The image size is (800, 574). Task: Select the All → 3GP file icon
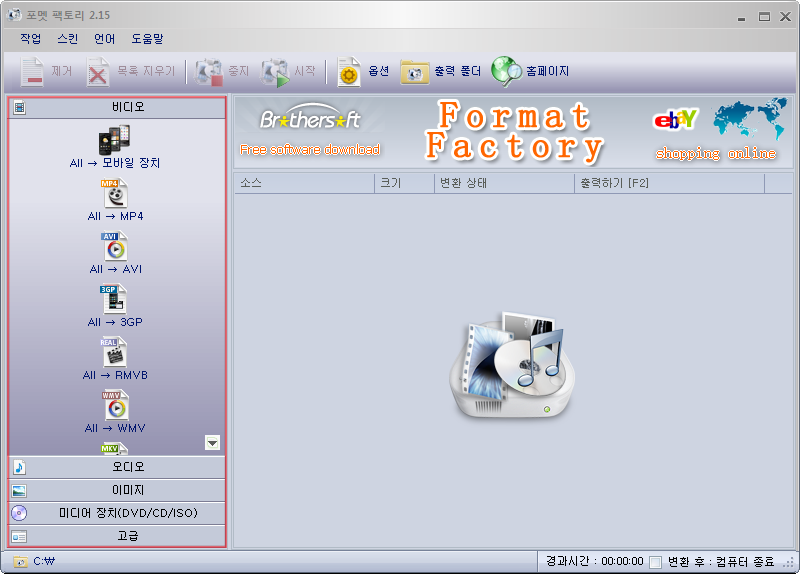tap(113, 300)
